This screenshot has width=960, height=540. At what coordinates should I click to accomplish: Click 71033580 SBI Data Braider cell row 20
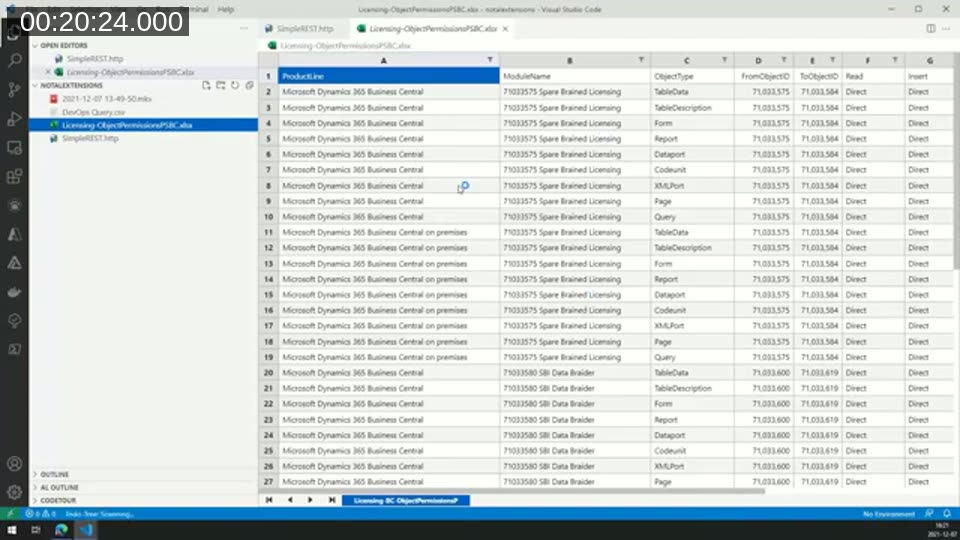(575, 372)
